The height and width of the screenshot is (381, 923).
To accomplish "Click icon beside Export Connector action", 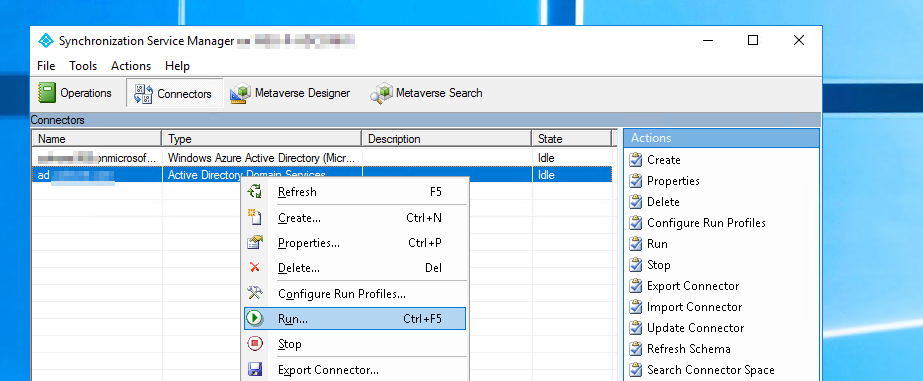I will (x=635, y=286).
